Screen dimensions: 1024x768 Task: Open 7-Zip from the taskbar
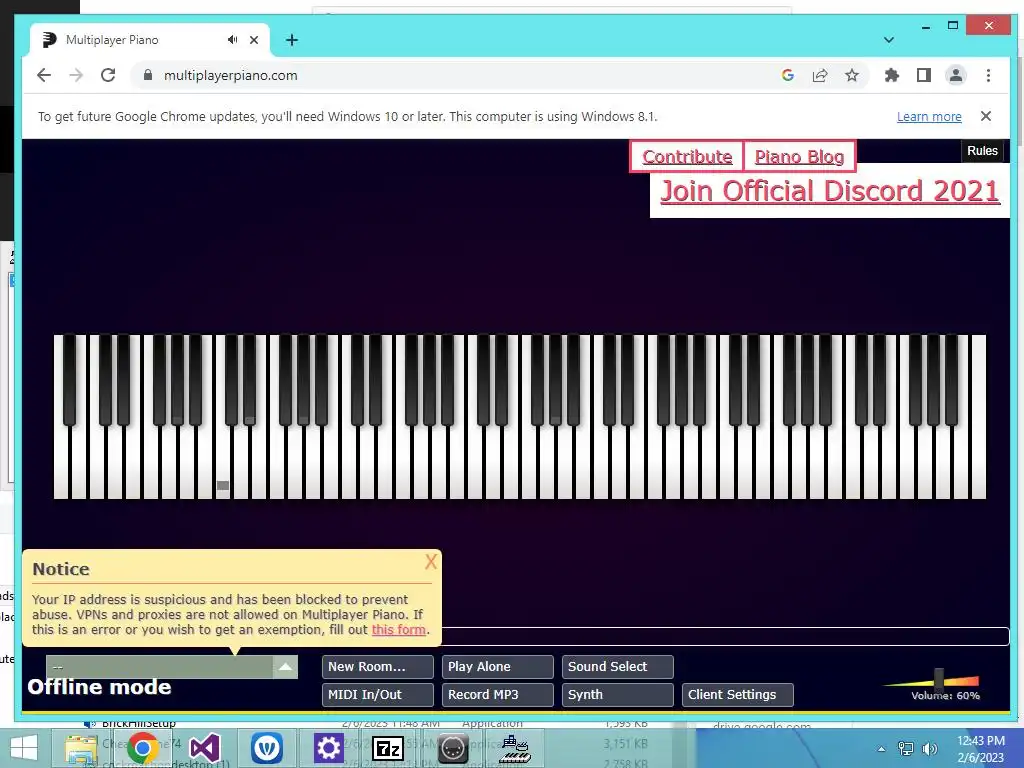pos(387,748)
